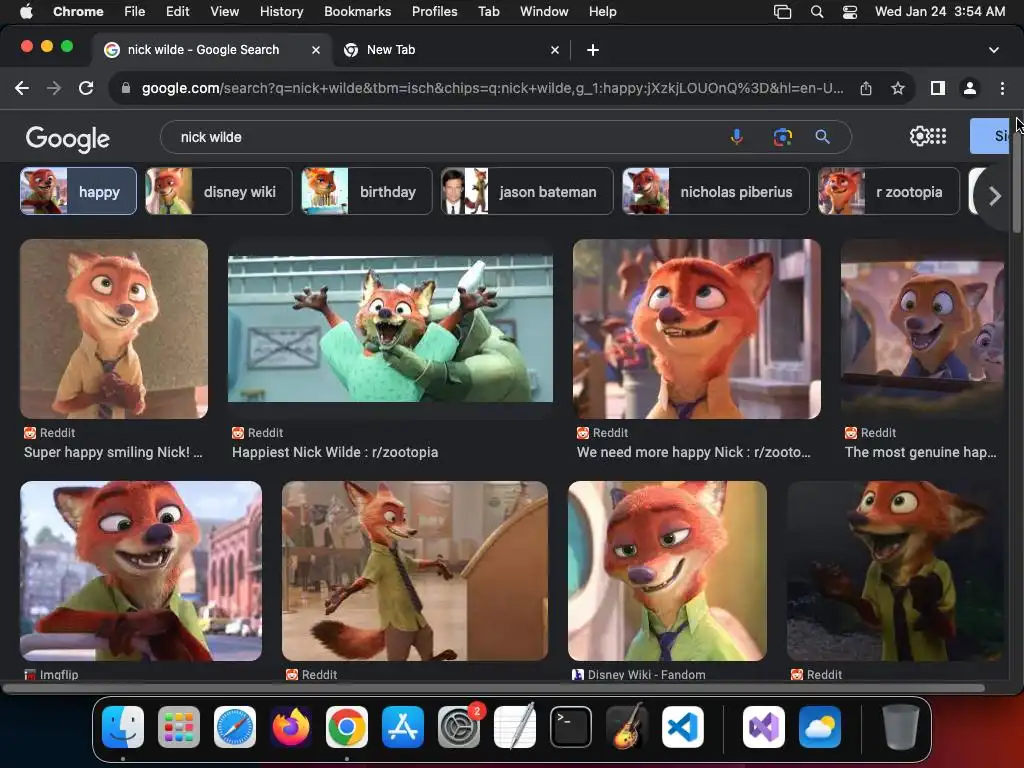Open the Bookmarks menu

[357, 12]
